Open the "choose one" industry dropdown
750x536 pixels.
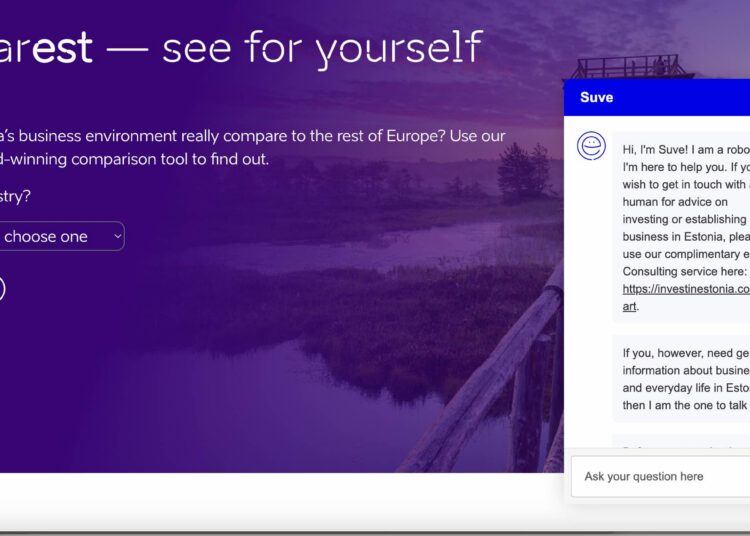click(55, 236)
